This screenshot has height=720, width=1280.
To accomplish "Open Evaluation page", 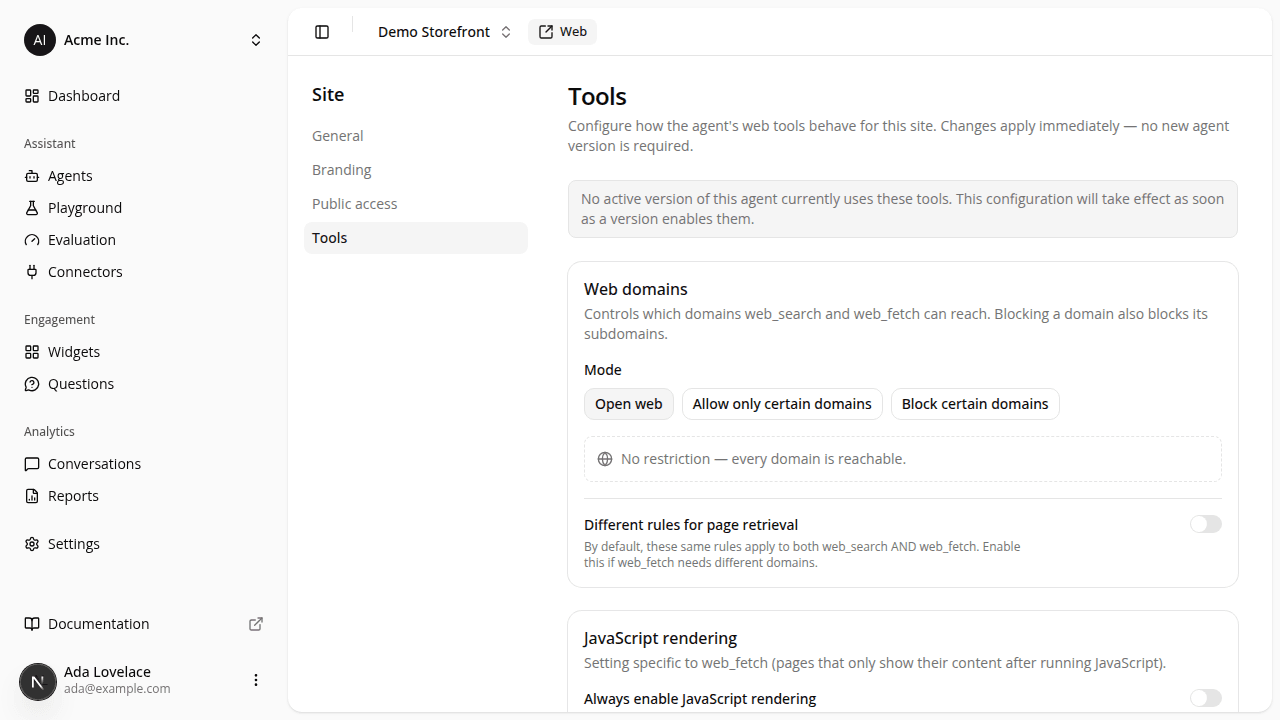I will (x=144, y=240).
